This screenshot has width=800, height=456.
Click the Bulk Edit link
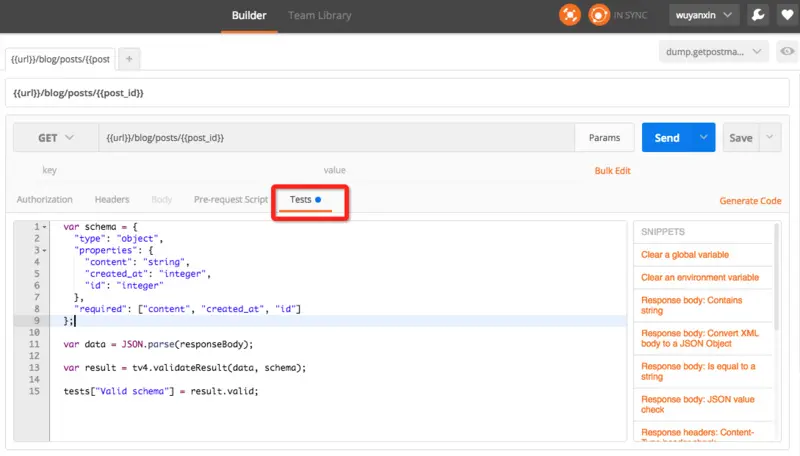point(612,171)
